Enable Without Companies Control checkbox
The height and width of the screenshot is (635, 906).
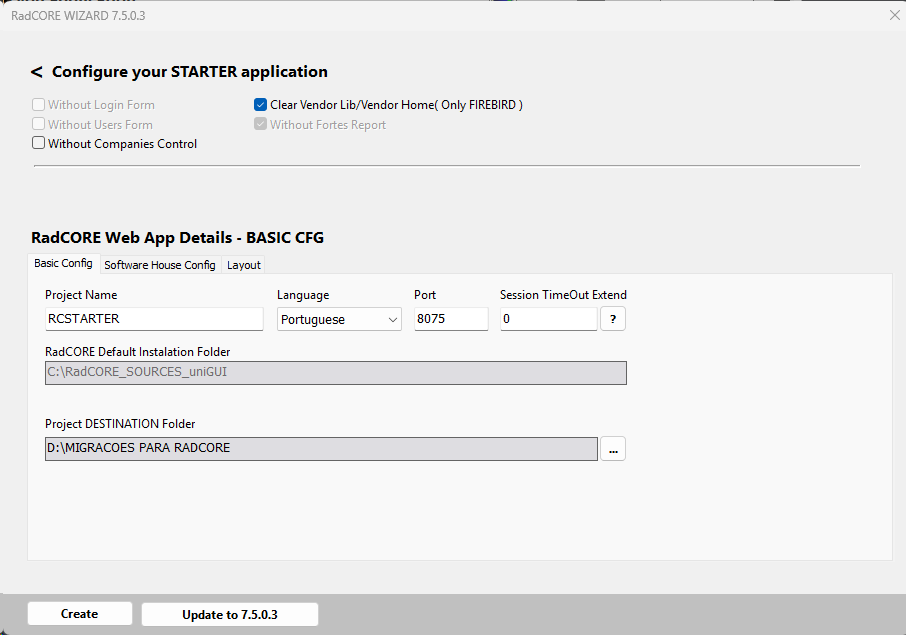(39, 144)
